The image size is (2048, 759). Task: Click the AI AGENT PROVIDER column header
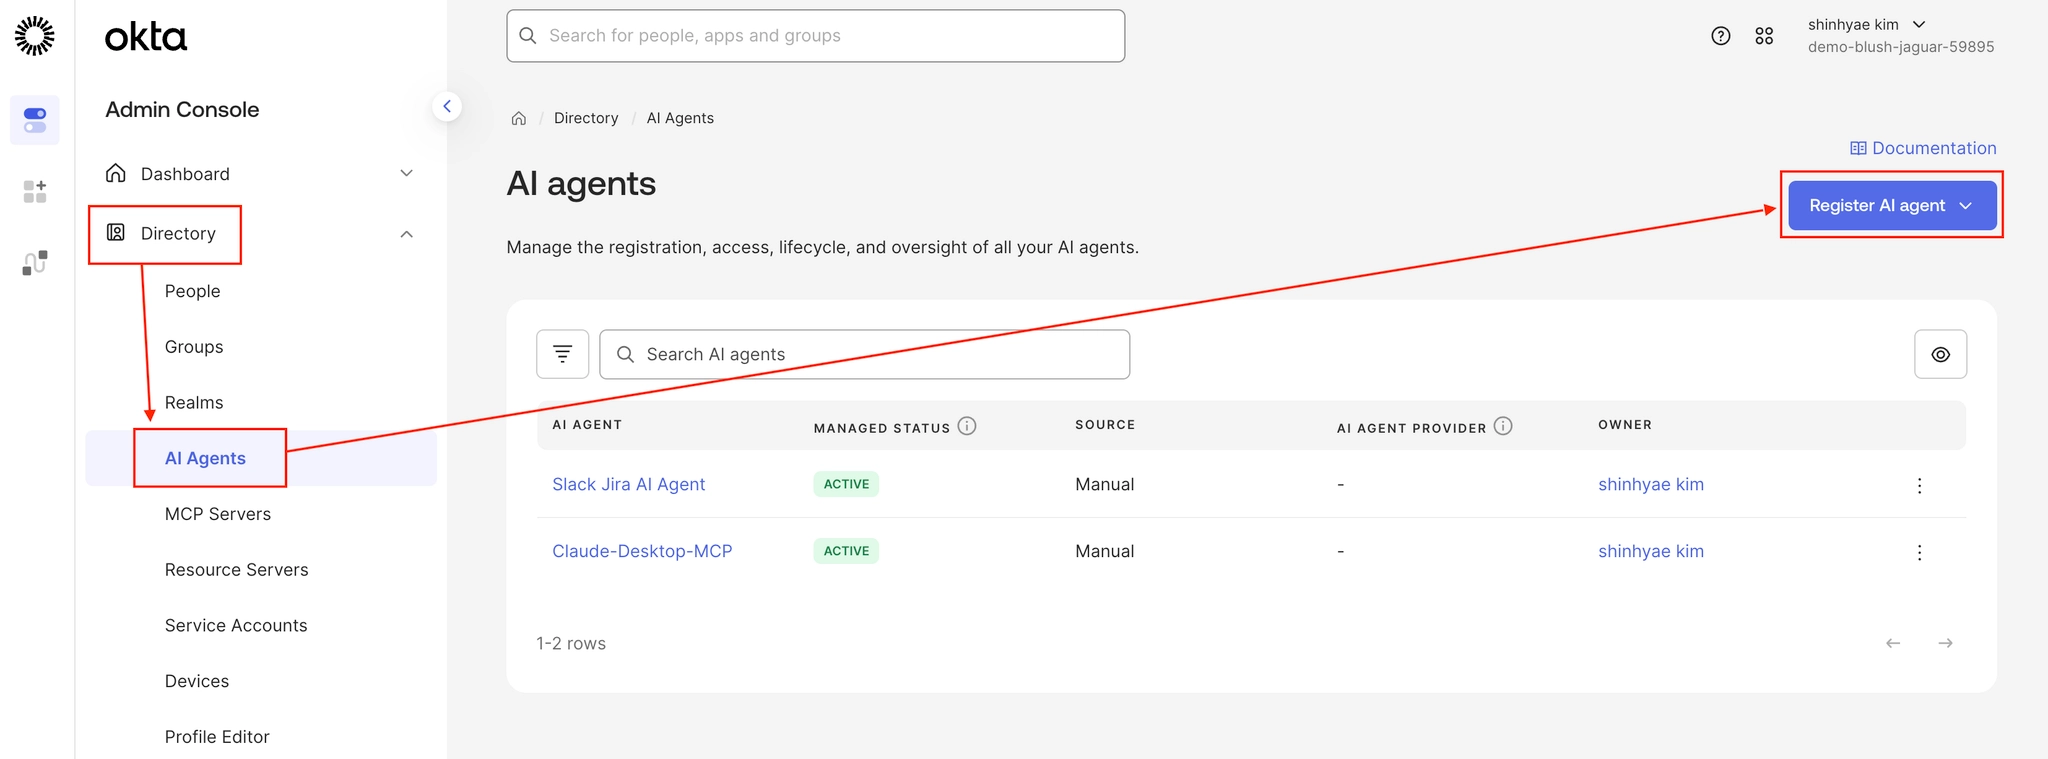pyautogui.click(x=1412, y=428)
